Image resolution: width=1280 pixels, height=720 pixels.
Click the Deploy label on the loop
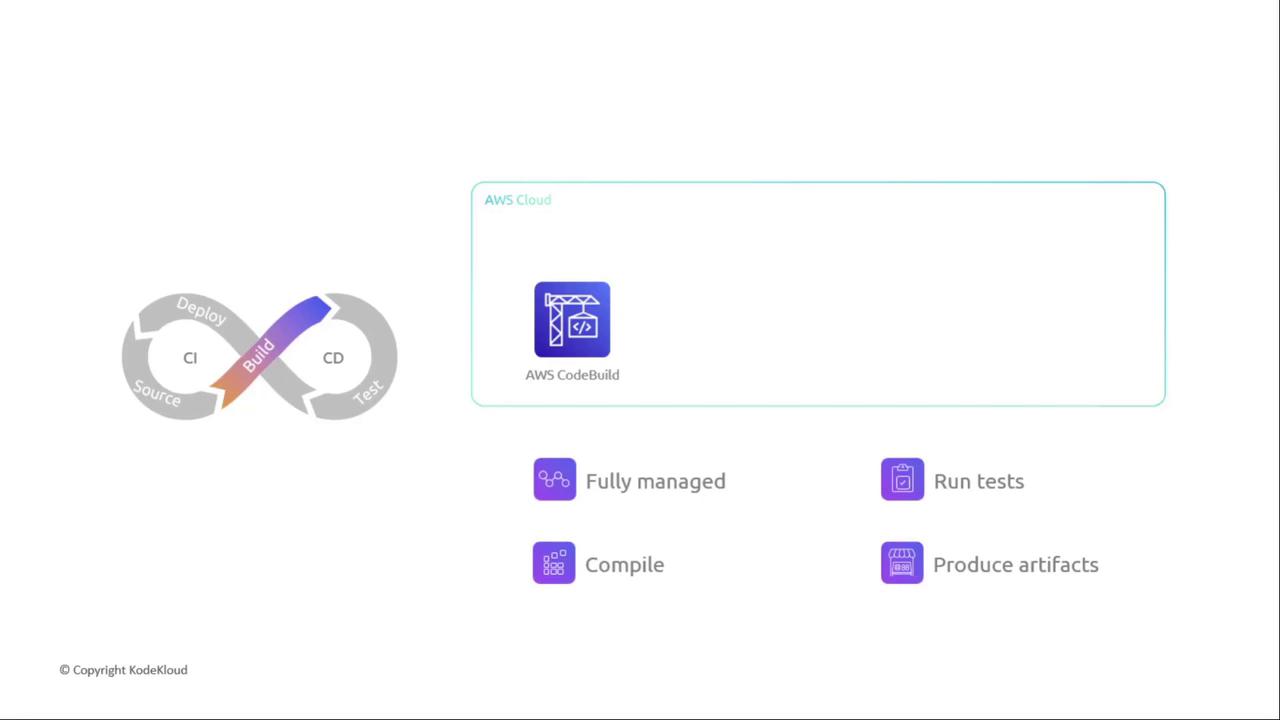[x=202, y=310]
